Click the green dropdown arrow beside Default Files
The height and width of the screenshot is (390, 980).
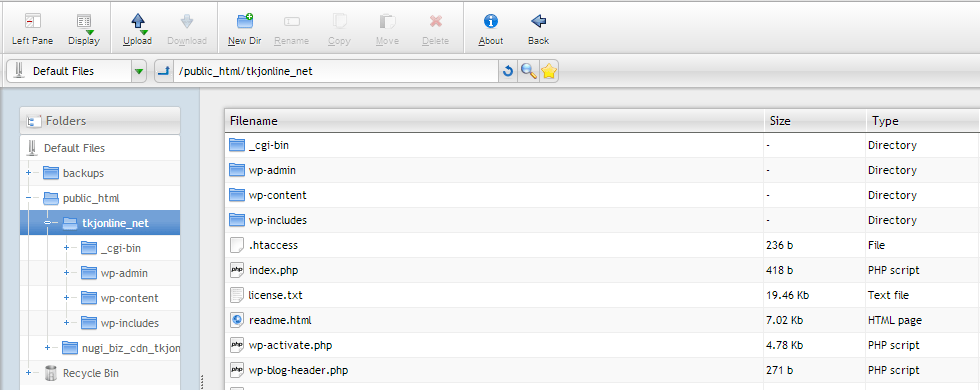click(139, 71)
